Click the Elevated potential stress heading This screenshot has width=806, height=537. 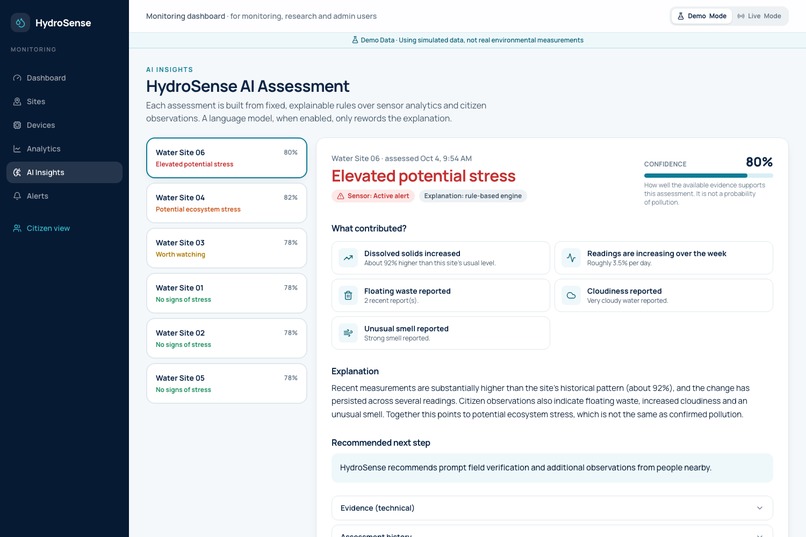[424, 176]
